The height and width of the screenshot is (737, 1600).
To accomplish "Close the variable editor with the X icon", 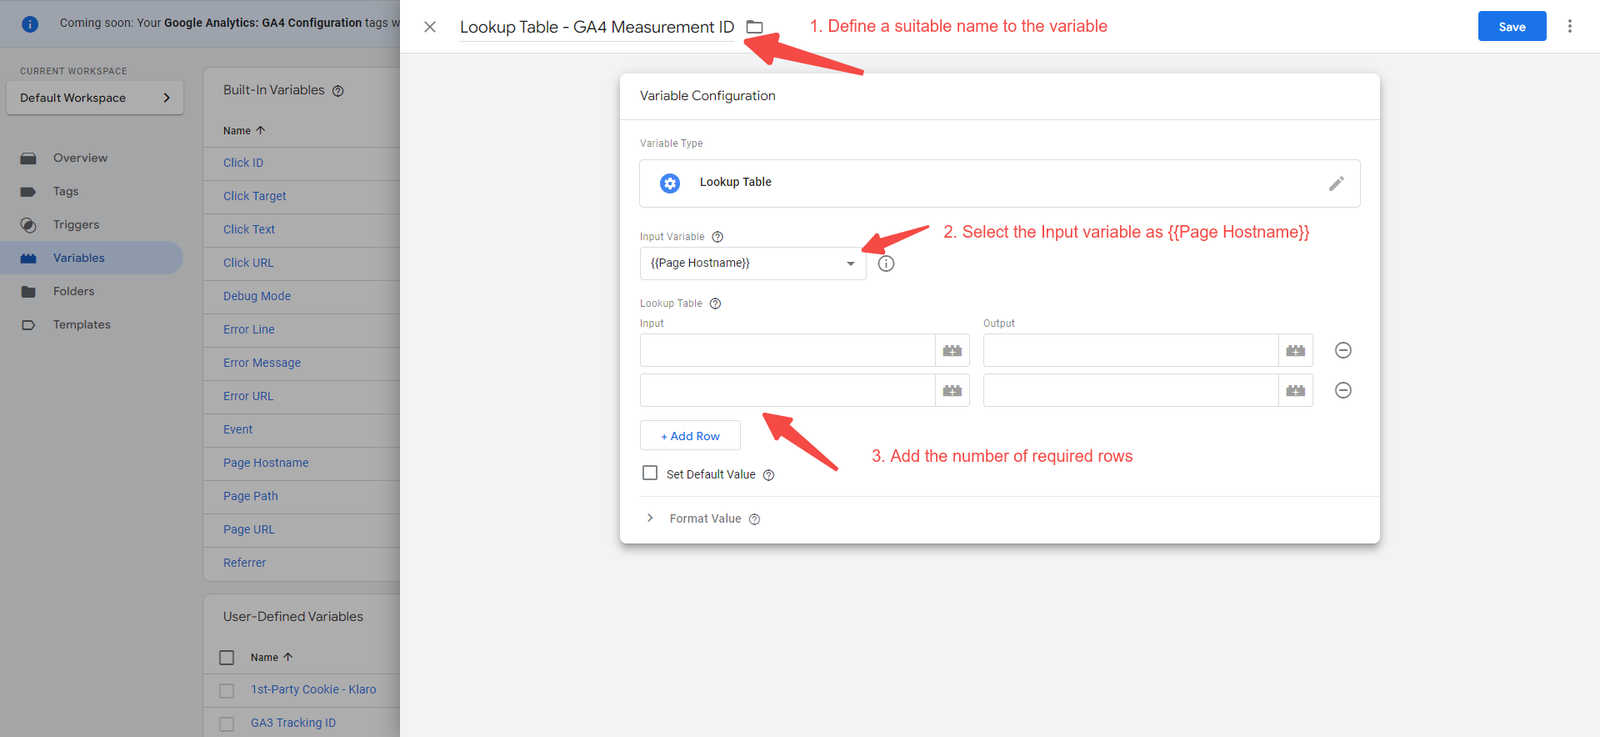I will 430,27.
